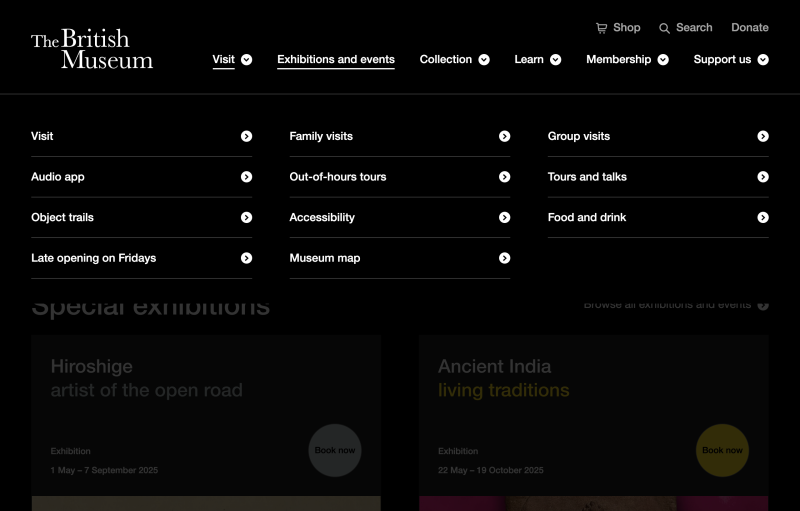The width and height of the screenshot is (800, 511).
Task: Click the shopping cart icon
Action: tap(602, 28)
